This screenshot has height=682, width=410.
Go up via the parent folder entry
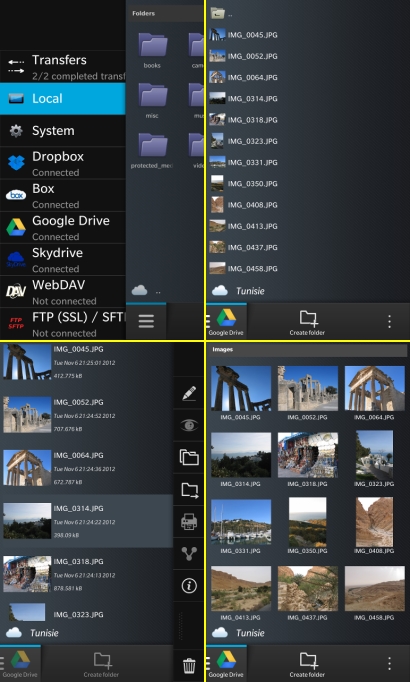point(222,13)
